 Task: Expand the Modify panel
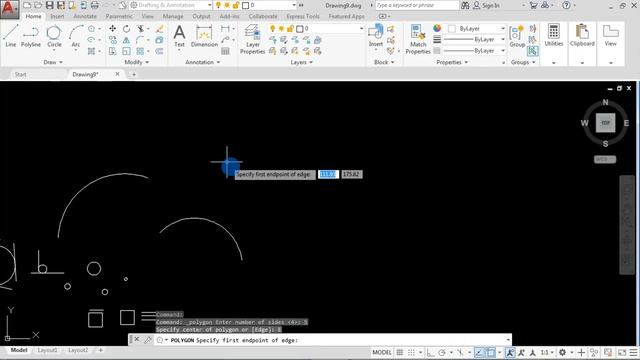(137, 62)
